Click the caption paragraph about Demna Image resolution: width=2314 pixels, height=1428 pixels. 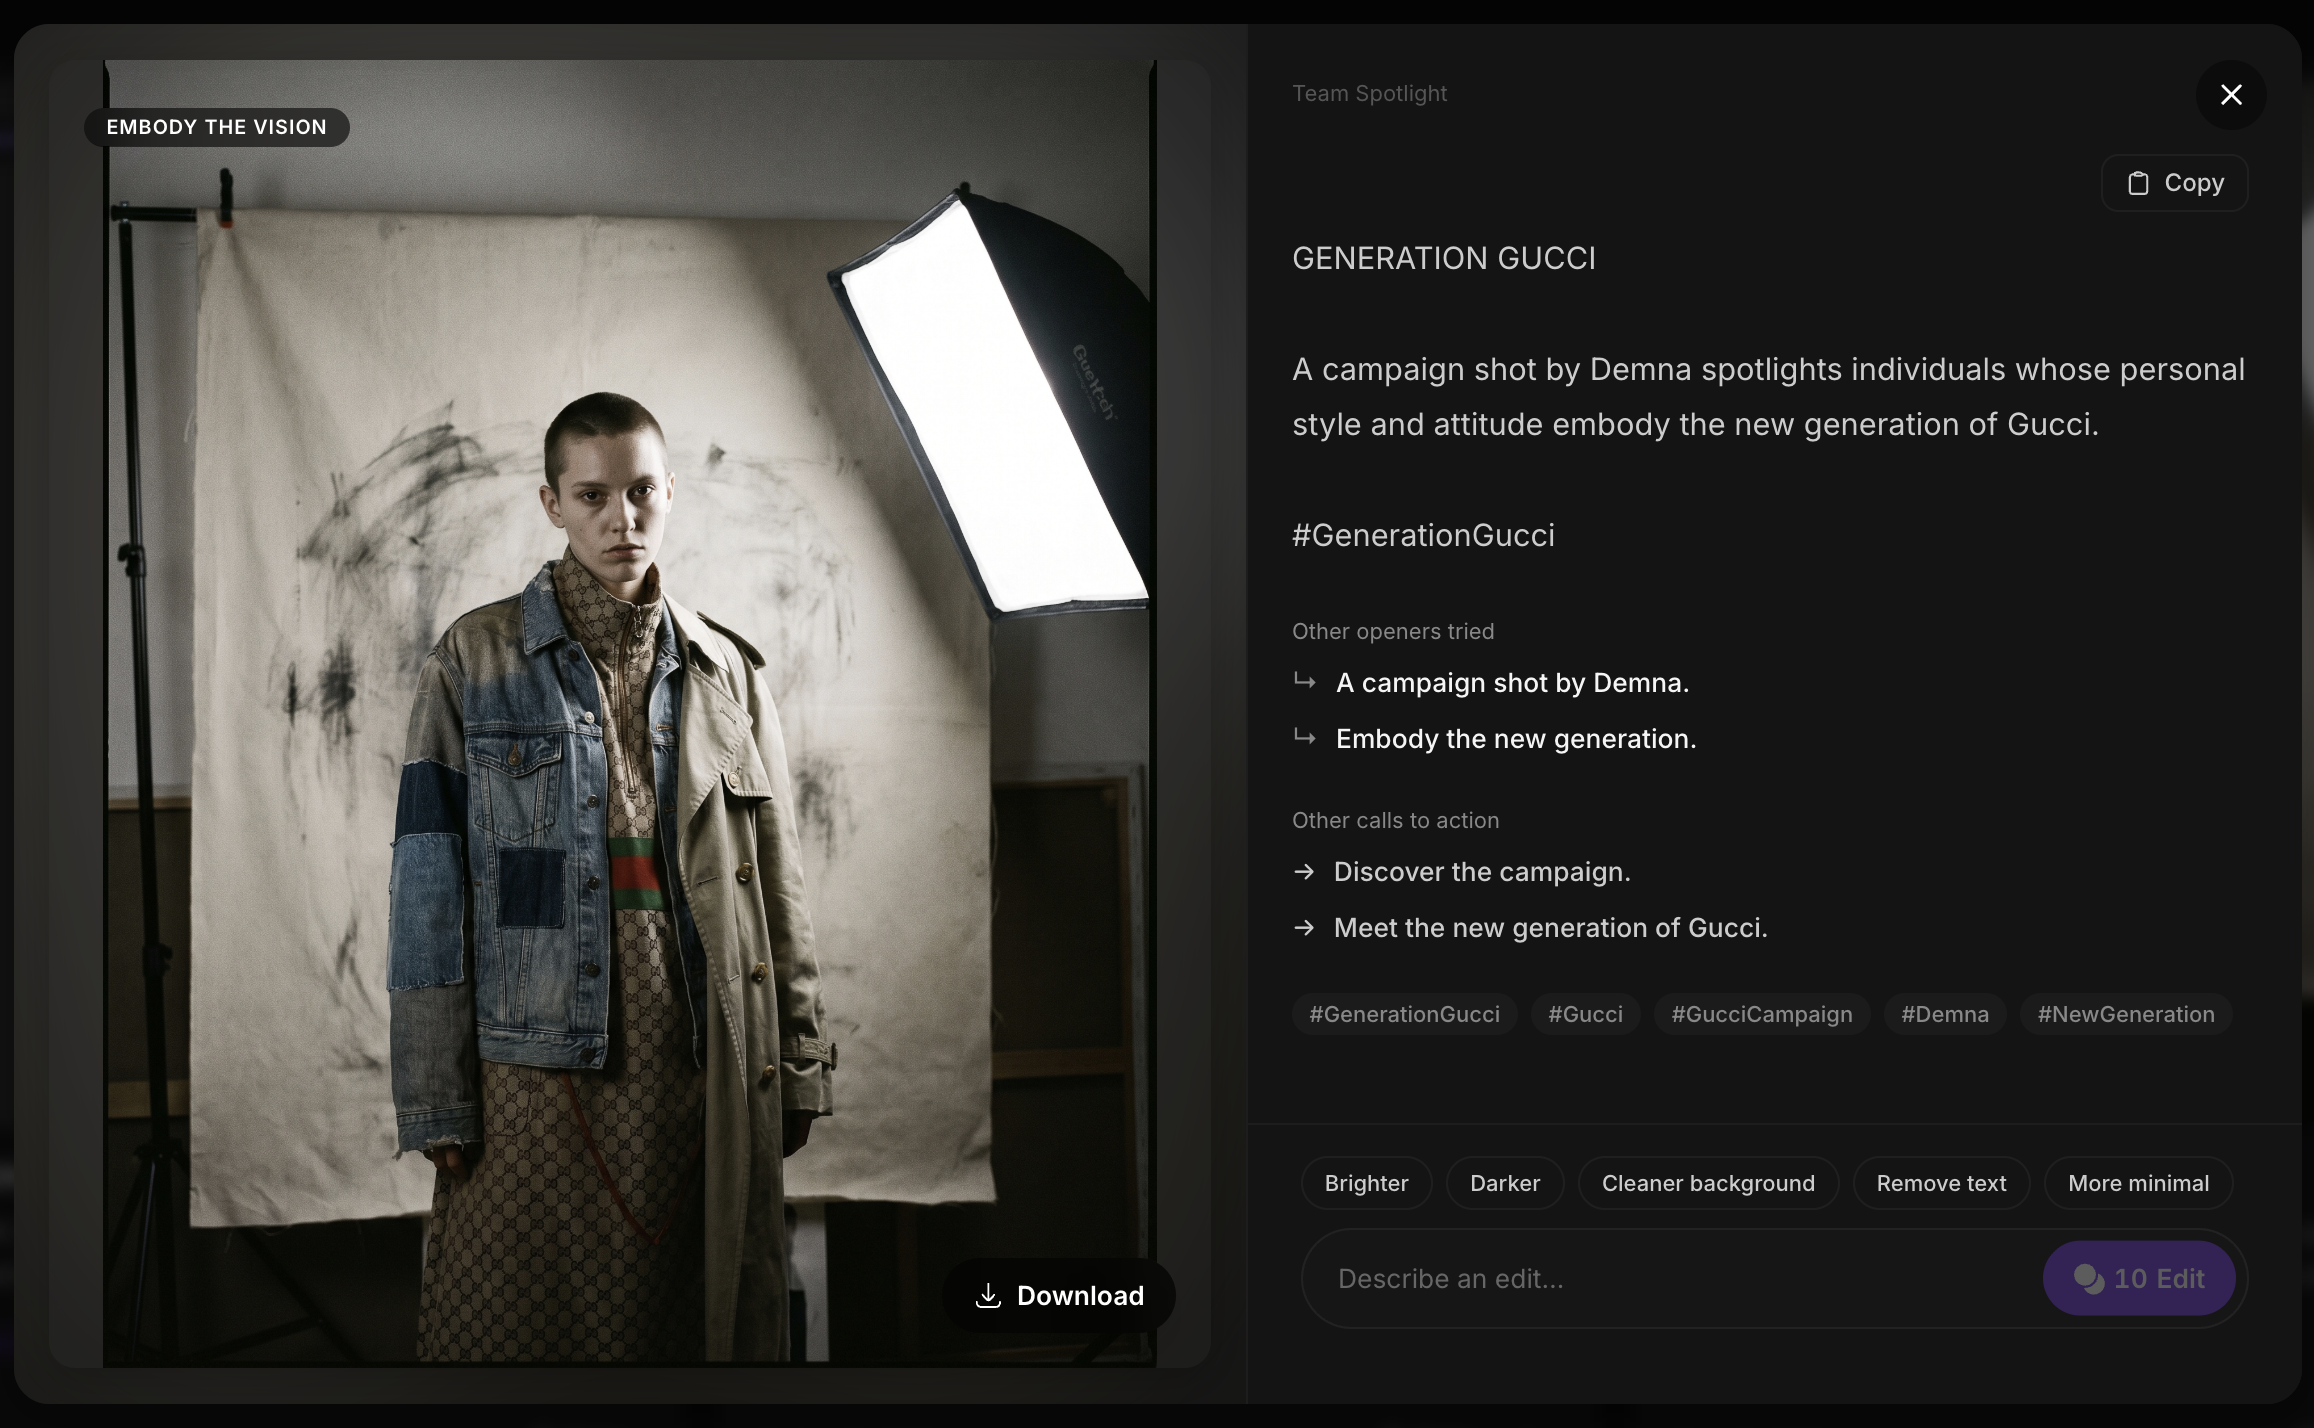[1768, 397]
